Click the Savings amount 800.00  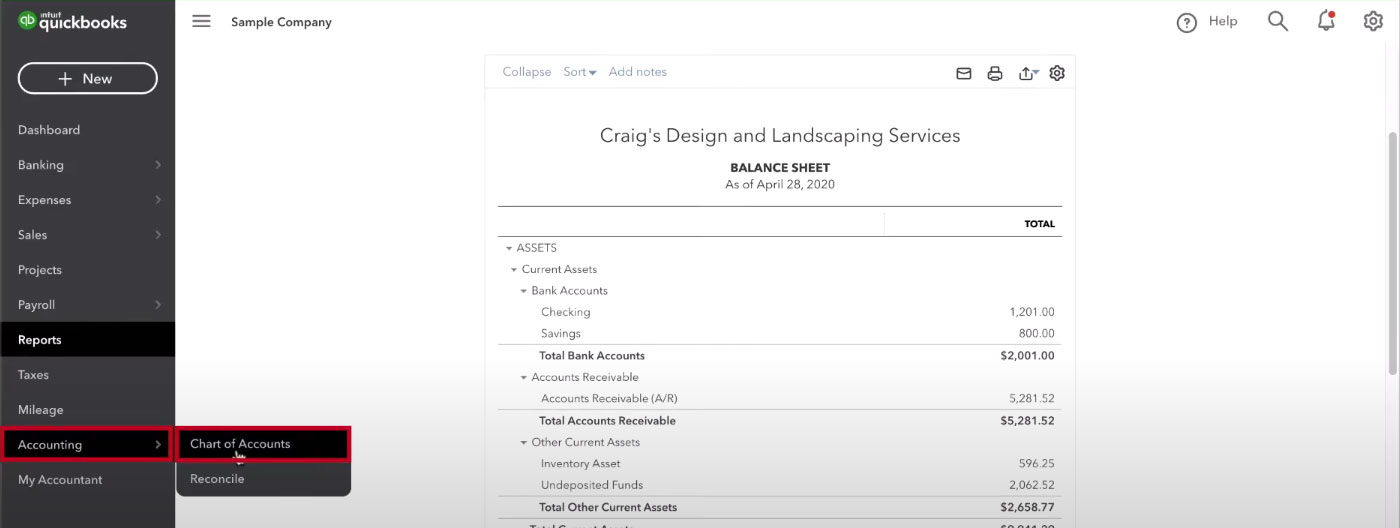[1037, 334]
